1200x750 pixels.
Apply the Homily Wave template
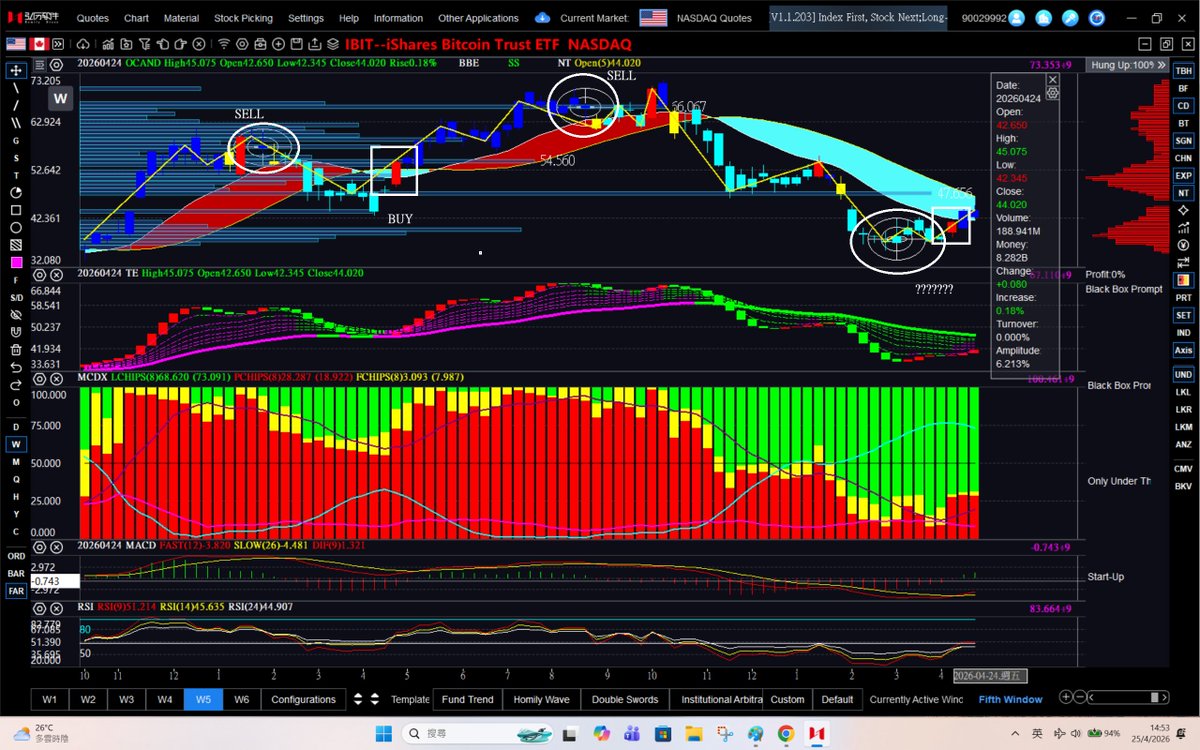tap(541, 699)
